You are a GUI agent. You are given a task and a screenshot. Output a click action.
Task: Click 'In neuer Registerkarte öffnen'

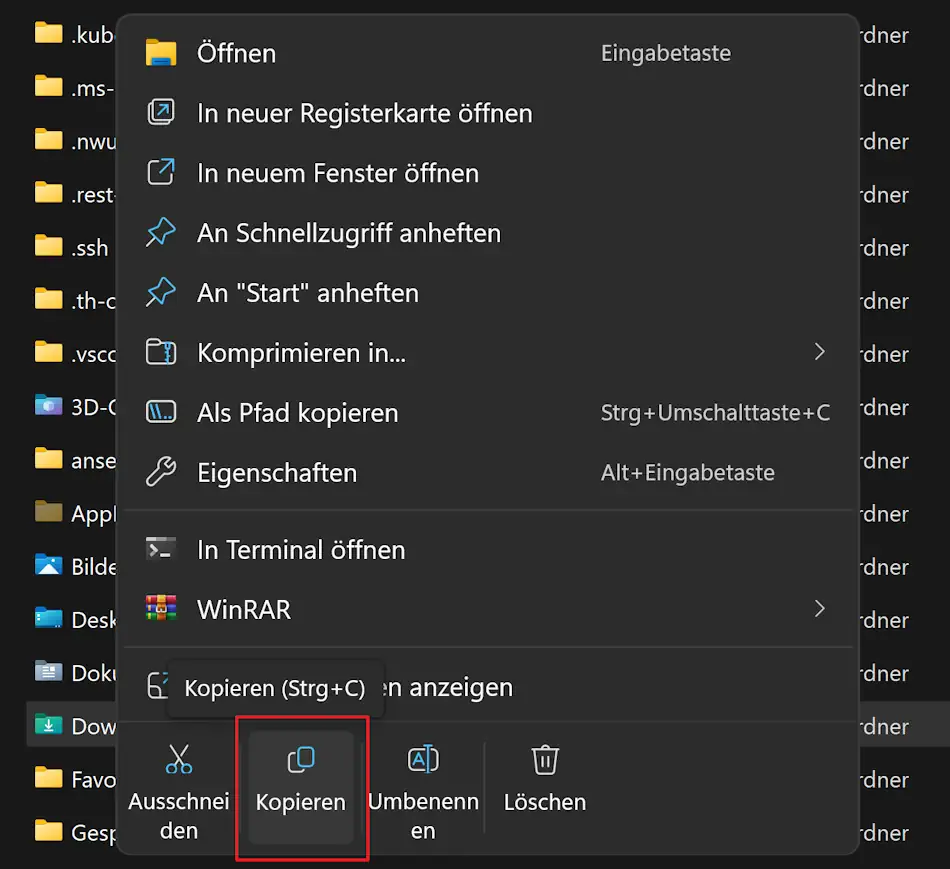364,113
